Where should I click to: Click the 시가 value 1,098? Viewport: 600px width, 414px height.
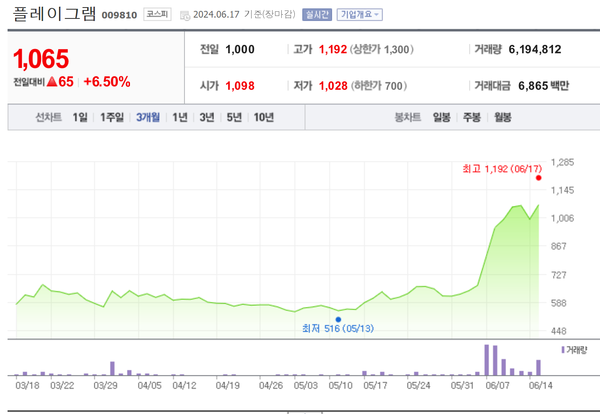tap(240, 86)
